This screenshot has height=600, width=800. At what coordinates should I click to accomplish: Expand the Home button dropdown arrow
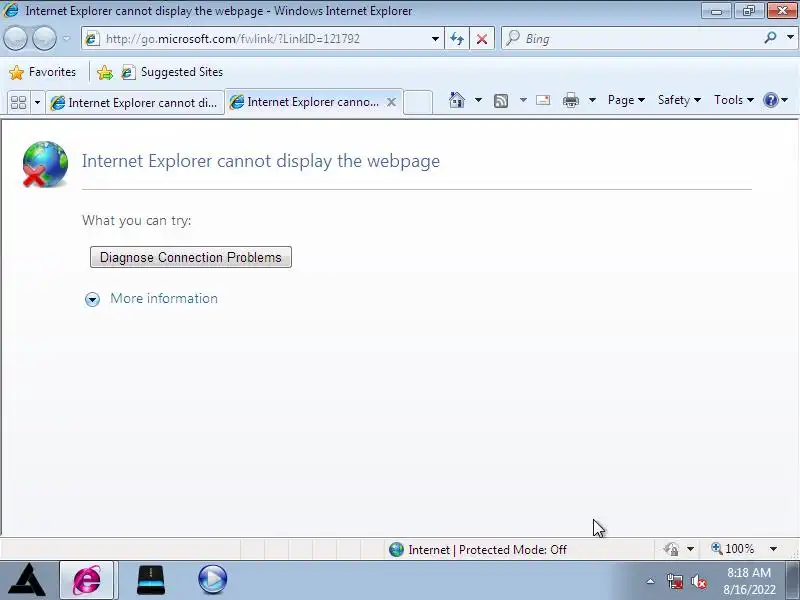(478, 100)
